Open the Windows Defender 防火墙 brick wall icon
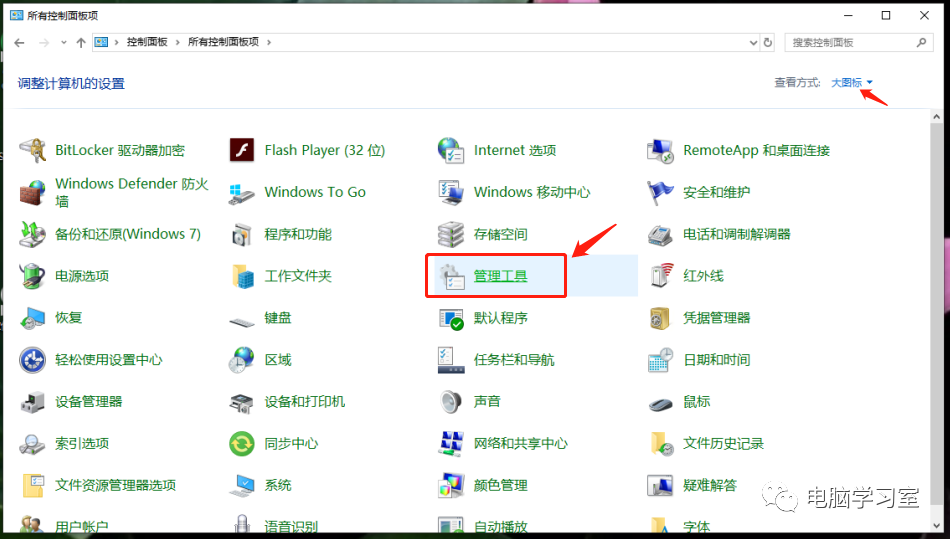 (33, 192)
